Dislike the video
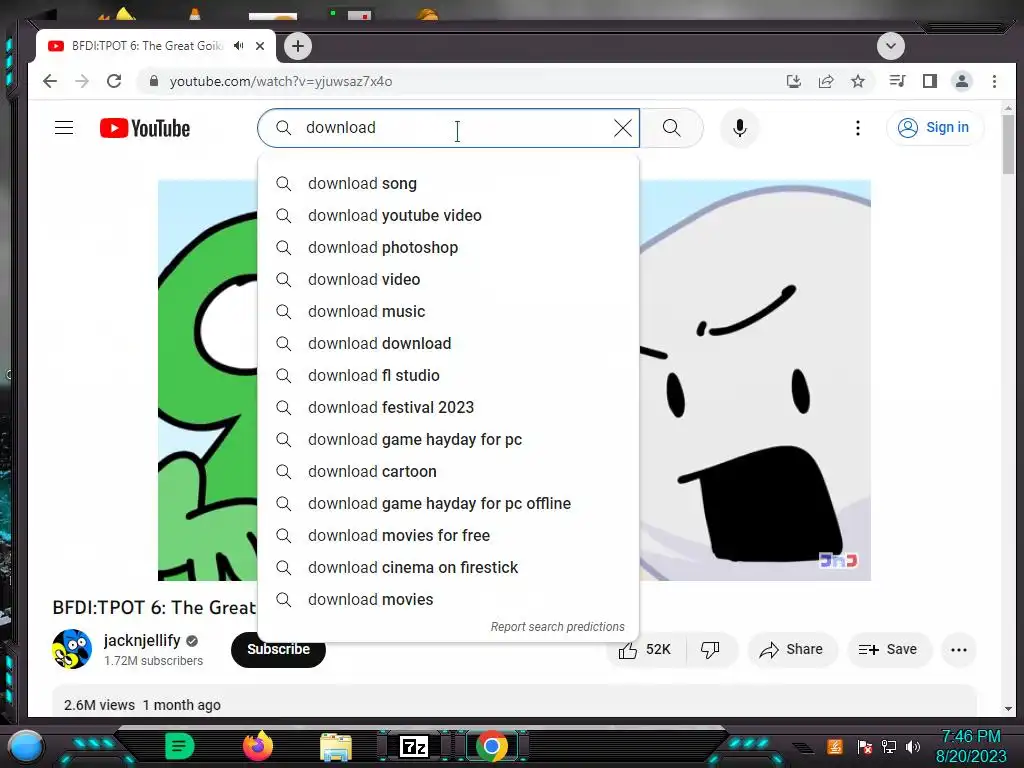The height and width of the screenshot is (768, 1024). point(710,650)
